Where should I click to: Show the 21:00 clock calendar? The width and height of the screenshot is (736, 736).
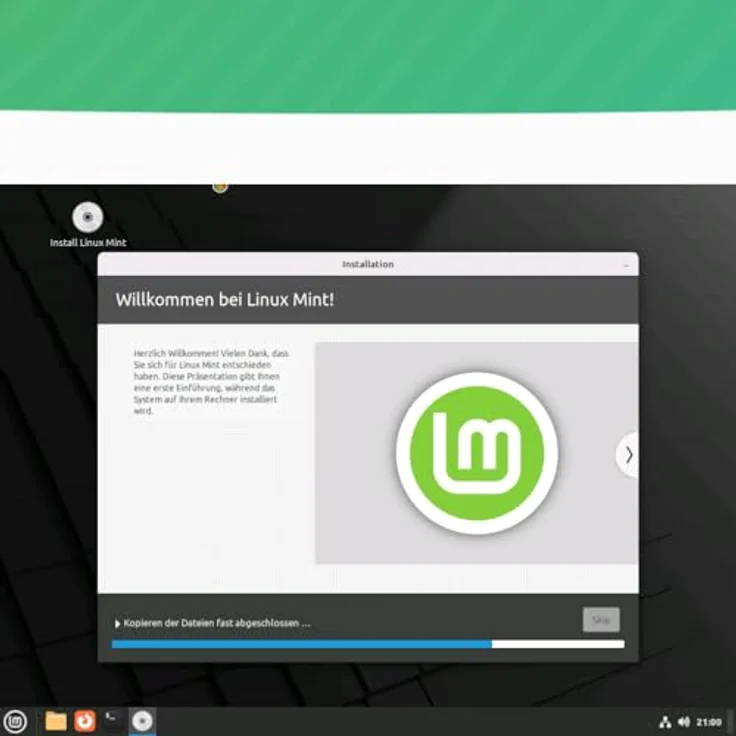click(709, 722)
